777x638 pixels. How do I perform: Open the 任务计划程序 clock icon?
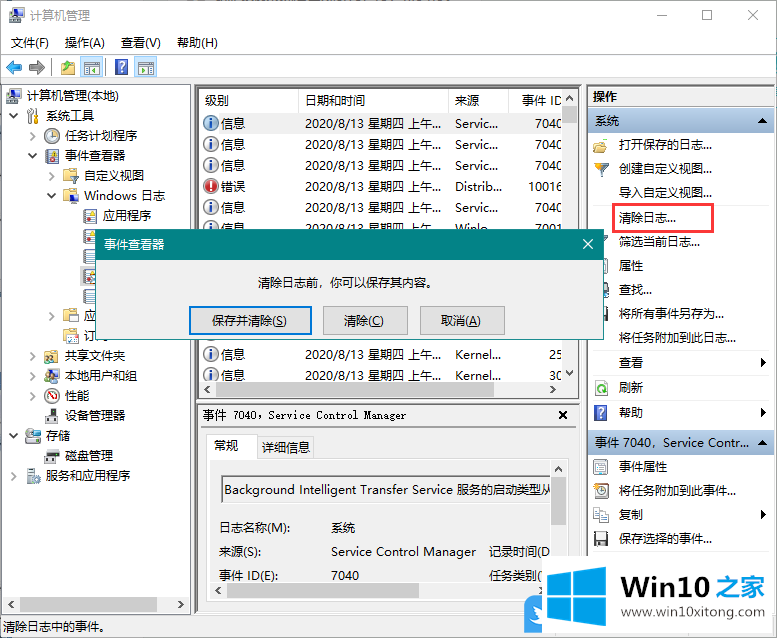[x=52, y=135]
